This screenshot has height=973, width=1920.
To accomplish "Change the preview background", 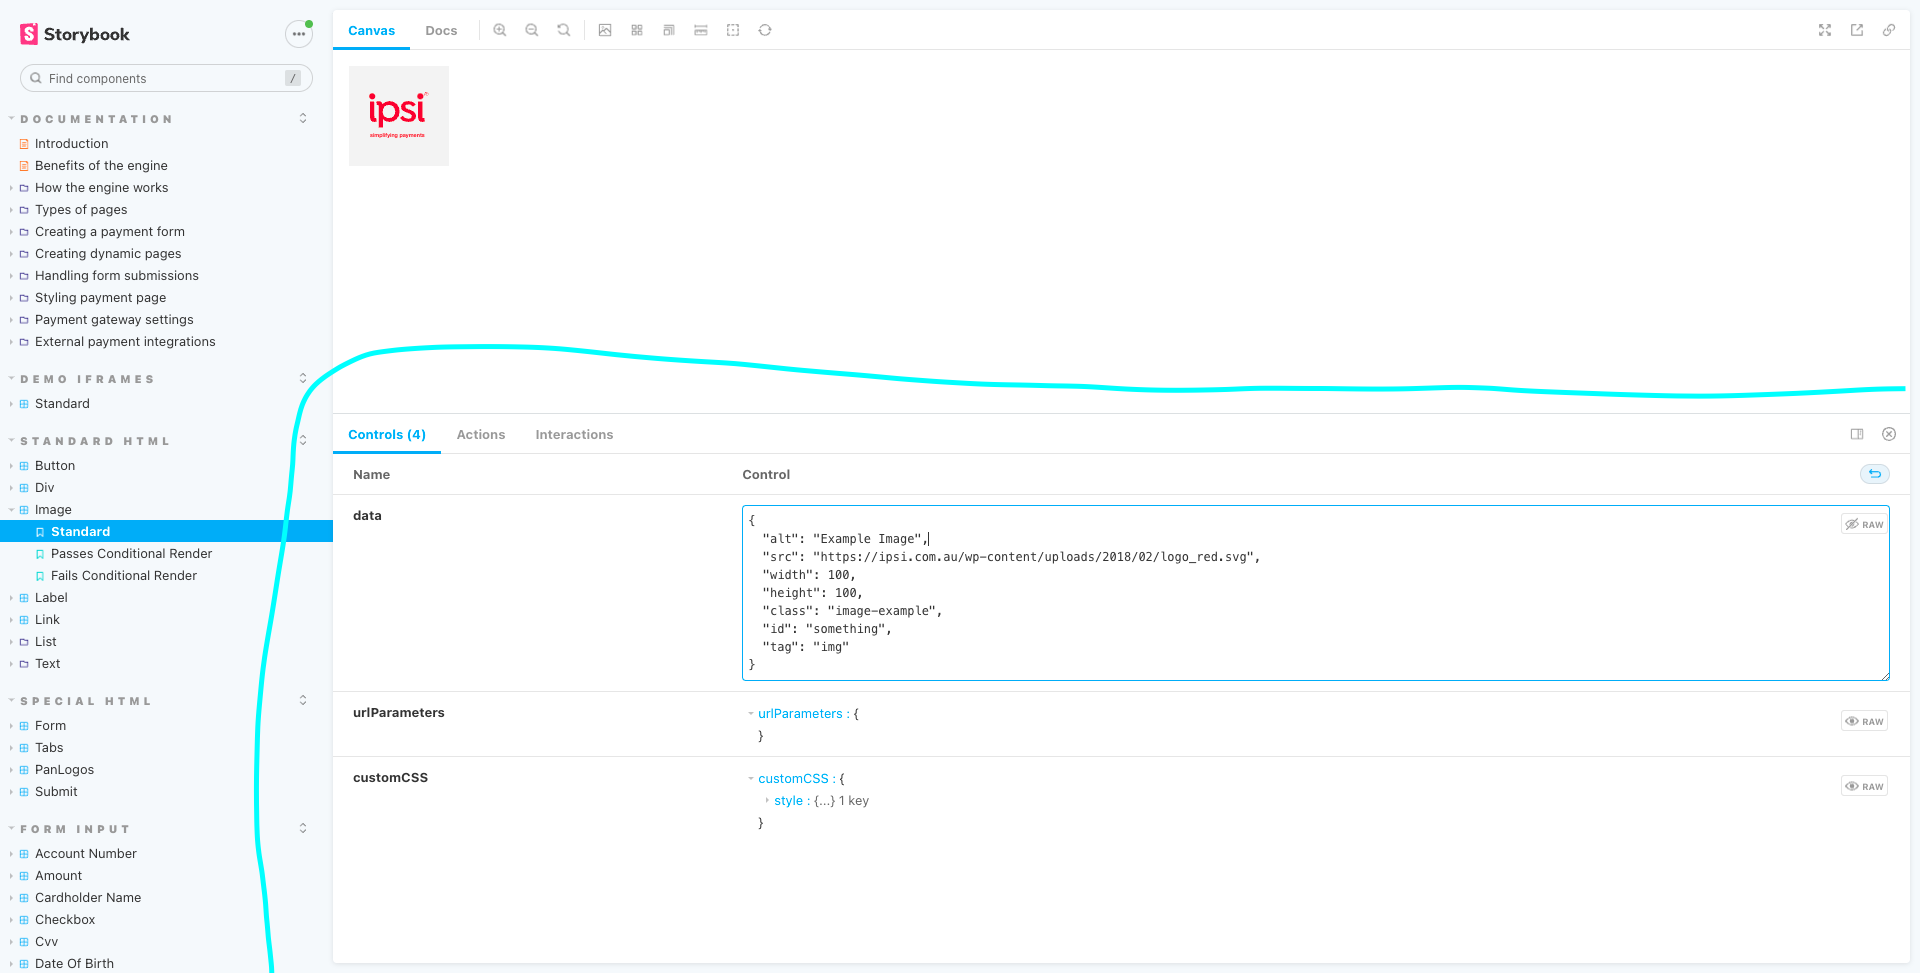I will [605, 30].
